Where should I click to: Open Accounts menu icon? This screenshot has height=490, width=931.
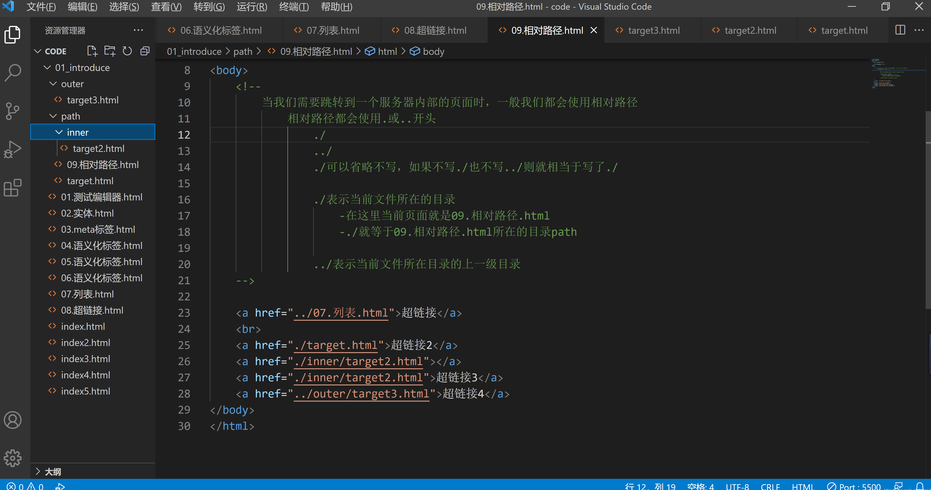pos(12,420)
